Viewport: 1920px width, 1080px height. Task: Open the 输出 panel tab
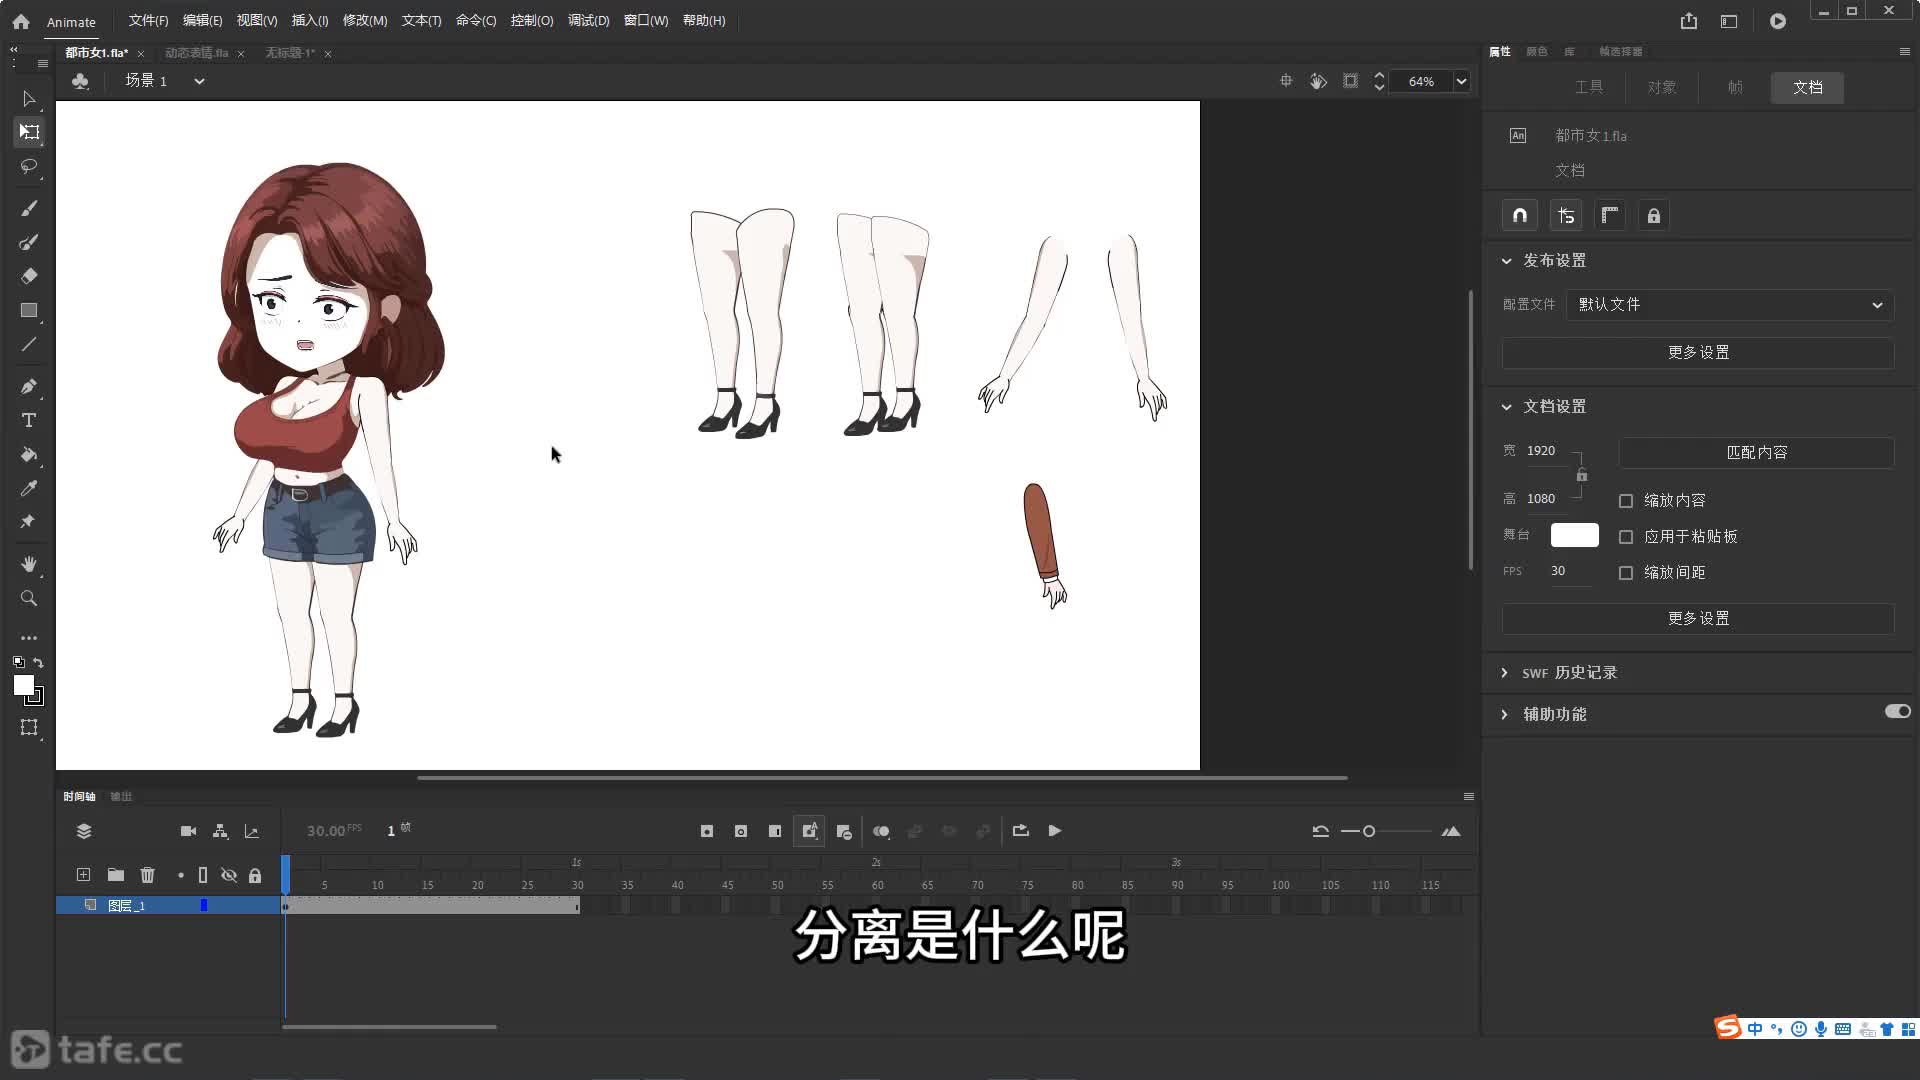121,797
